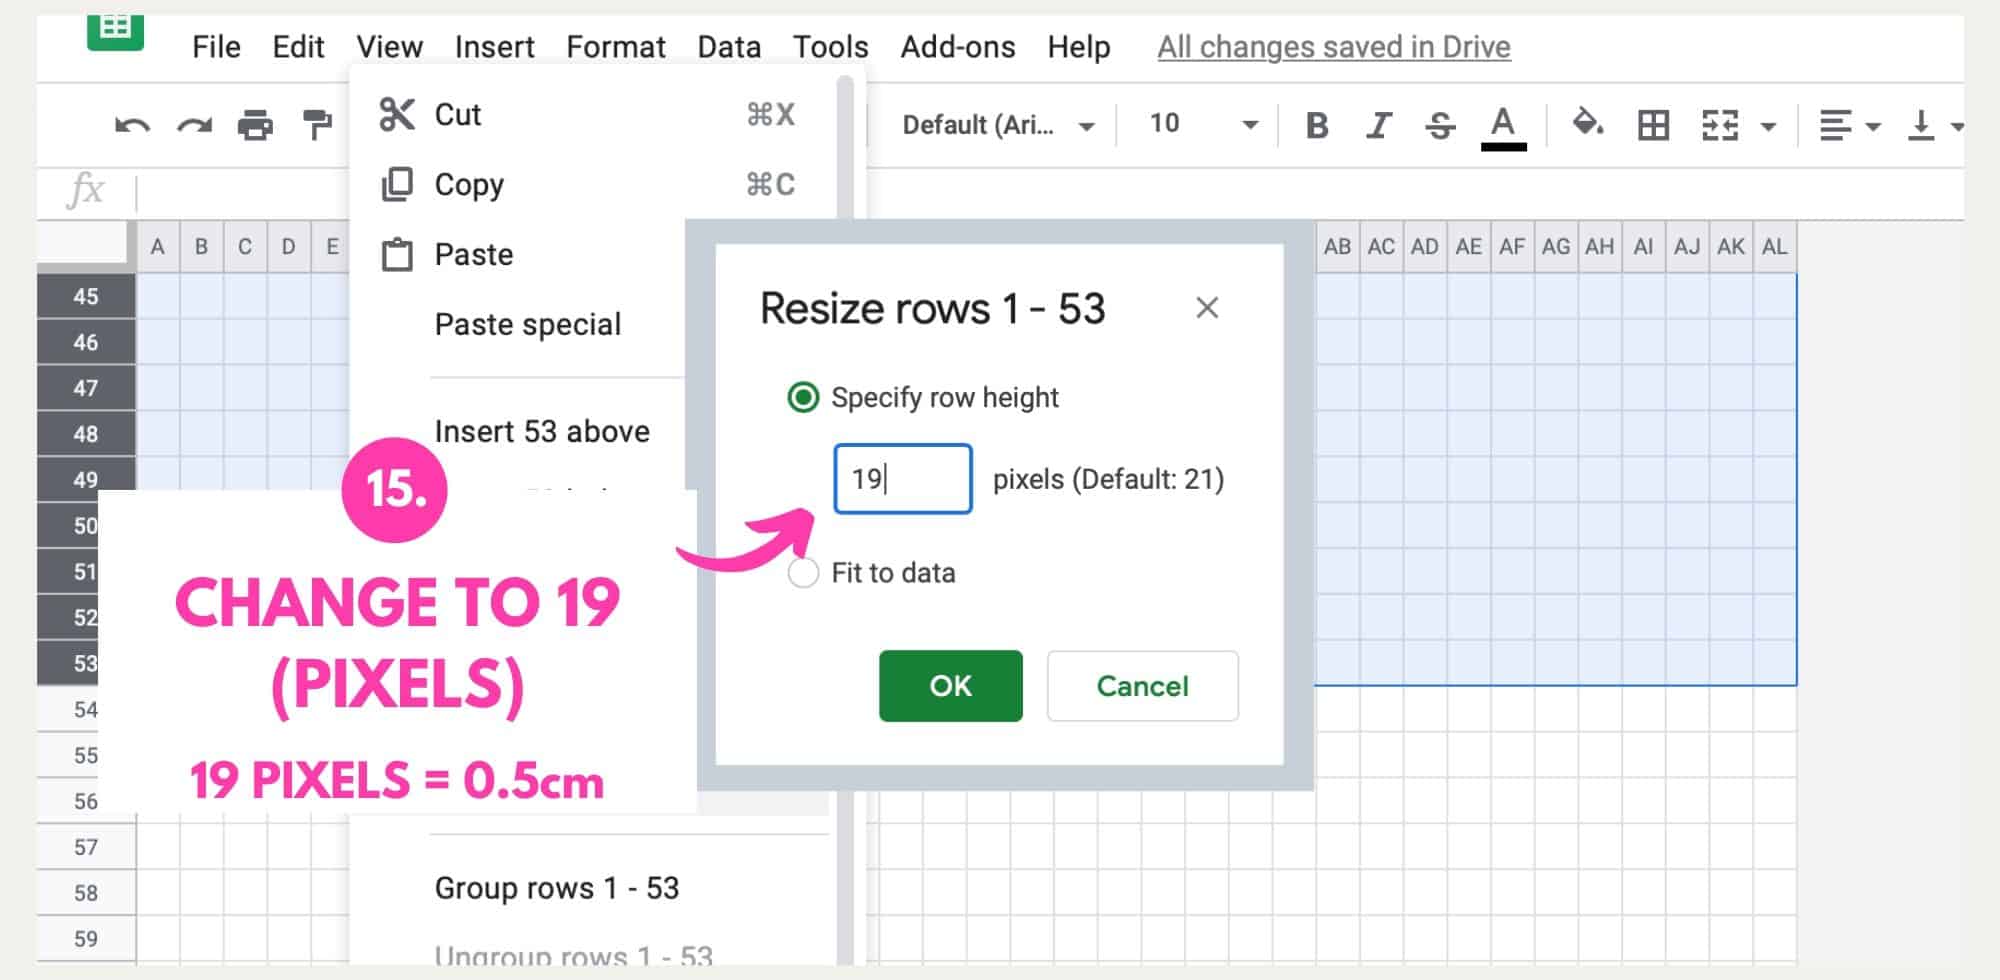Viewport: 2000px width, 980px height.
Task: Open the print dialog
Action: coord(257,122)
